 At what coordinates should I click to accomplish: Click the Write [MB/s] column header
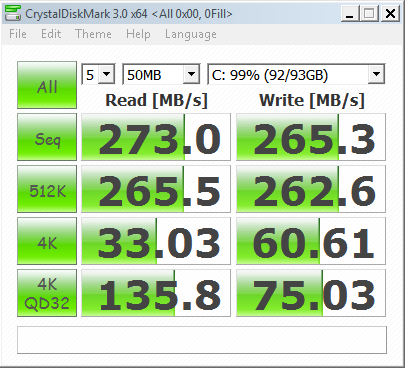312,100
